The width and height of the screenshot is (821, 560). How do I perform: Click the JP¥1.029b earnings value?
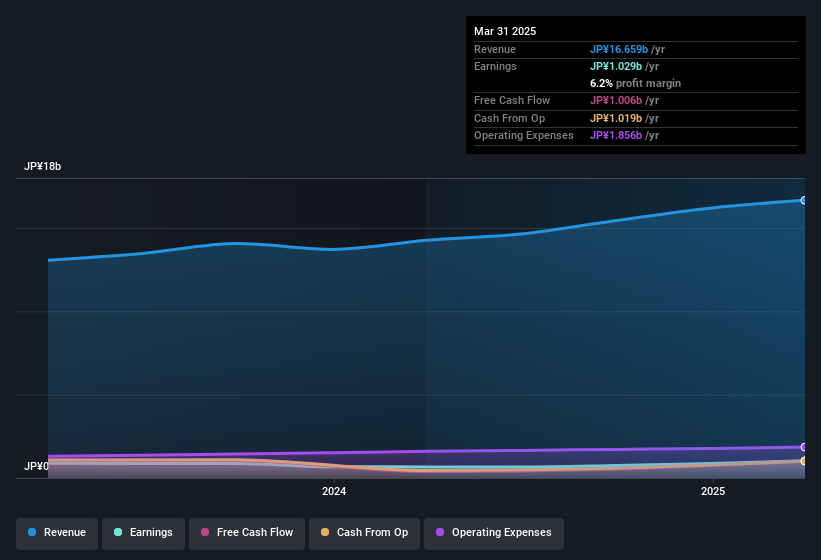pyautogui.click(x=616, y=66)
